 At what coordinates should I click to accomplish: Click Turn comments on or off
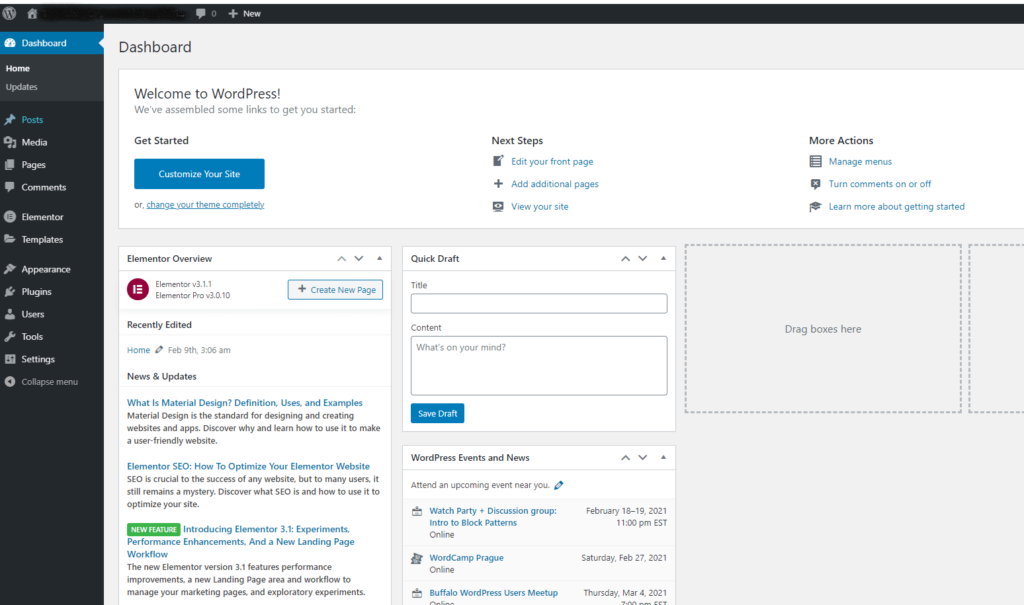tap(880, 184)
